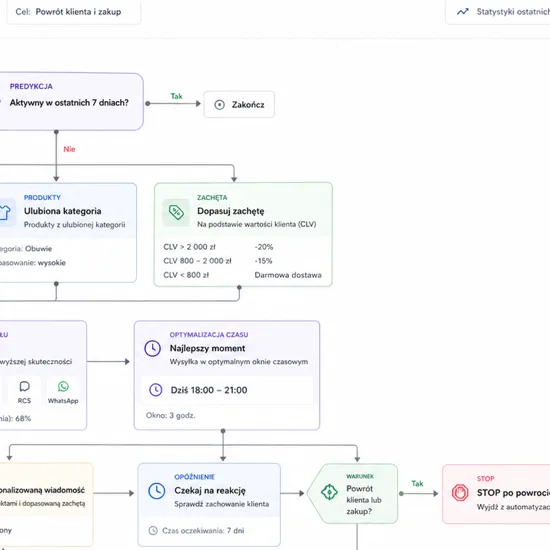Click the clock icon beside Najlepszy moment
This screenshot has width=550, height=550.
[x=153, y=348]
